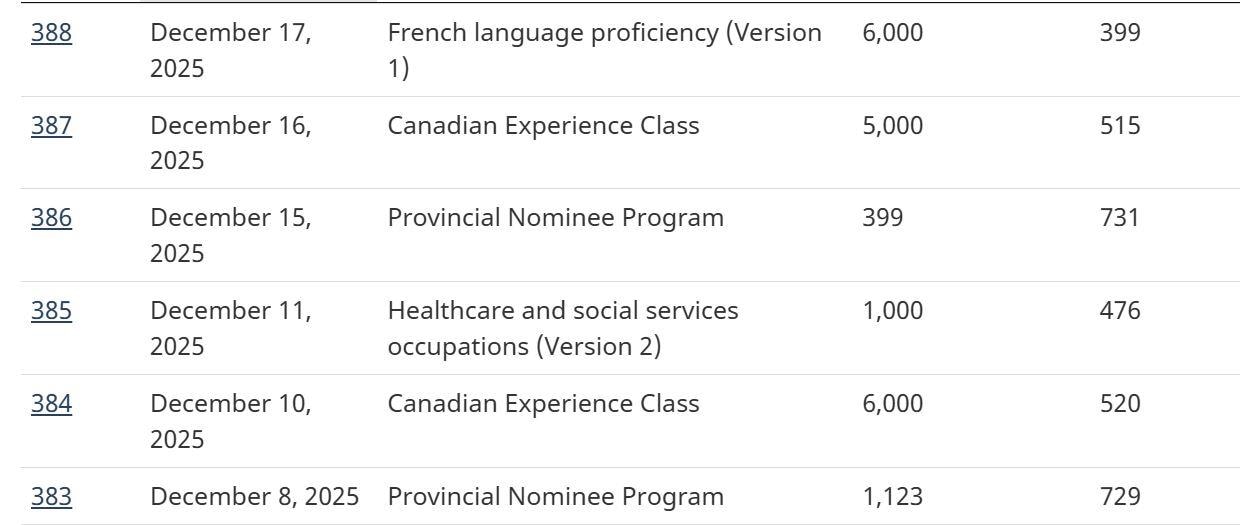Select the Healthcare and social services occupations cell
The height and width of the screenshot is (525, 1240).
(x=562, y=328)
